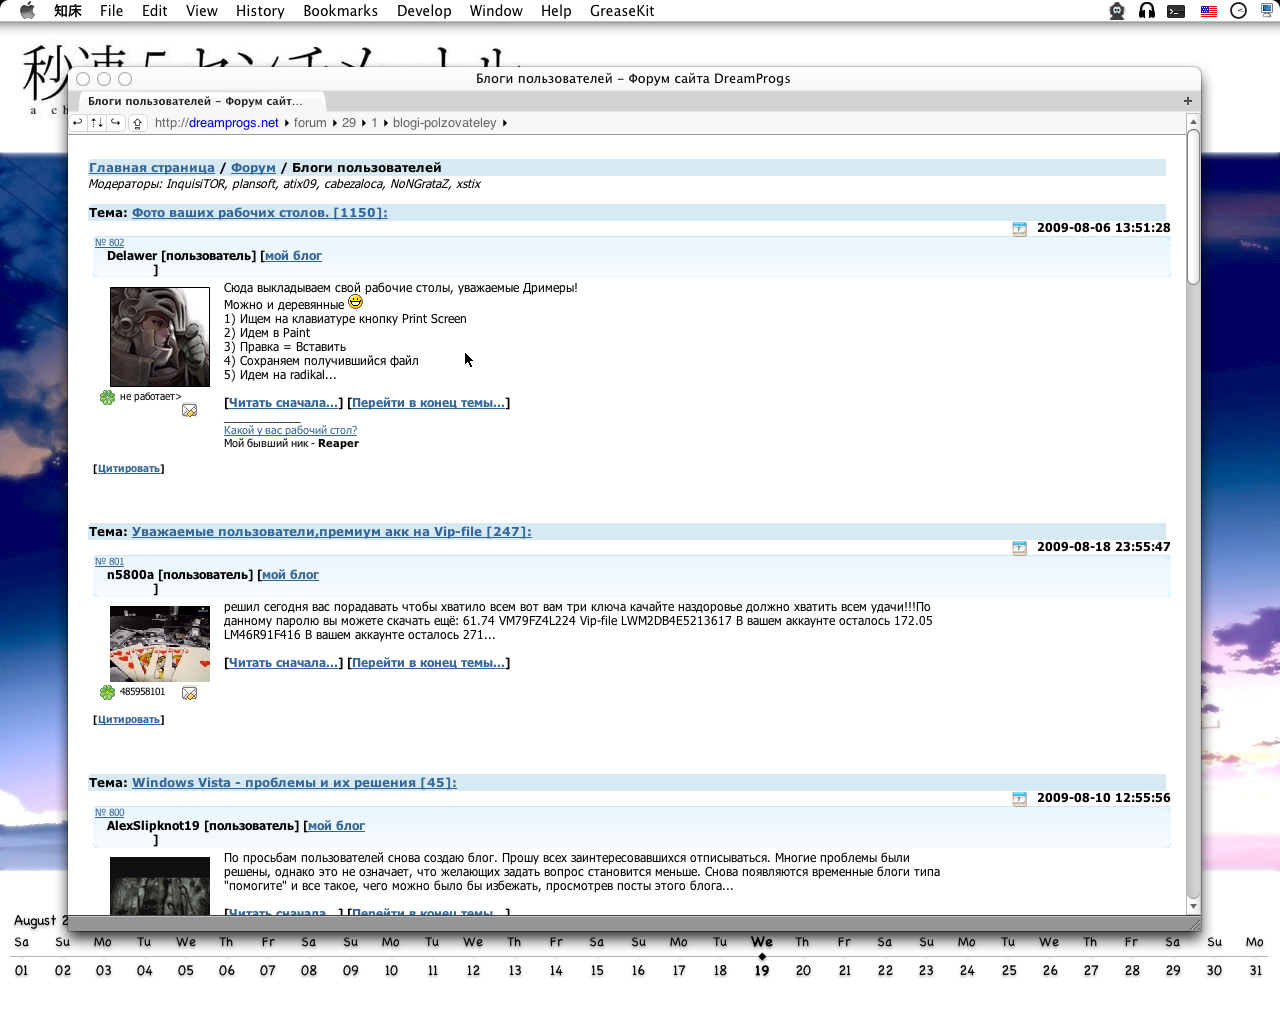The width and height of the screenshot is (1280, 1024).
Task: Open post number № 802
Action: (110, 243)
